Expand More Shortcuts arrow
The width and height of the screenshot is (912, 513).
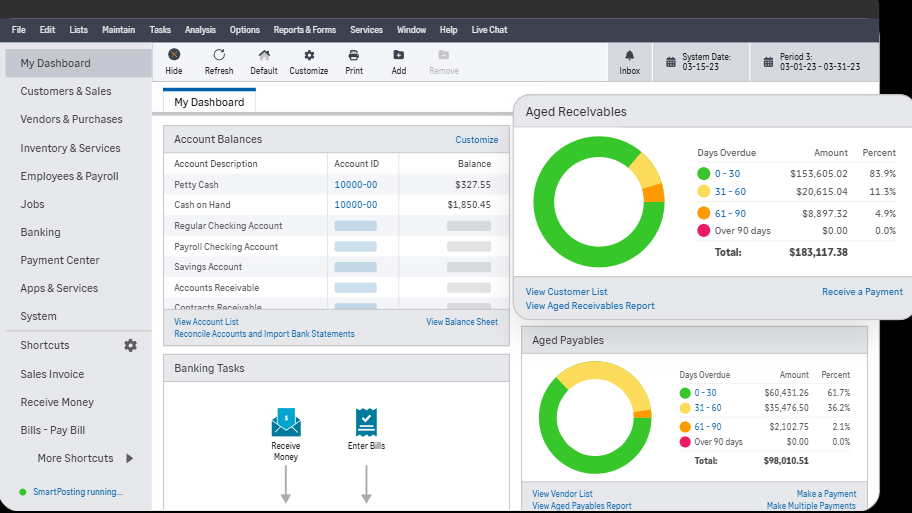(130, 458)
